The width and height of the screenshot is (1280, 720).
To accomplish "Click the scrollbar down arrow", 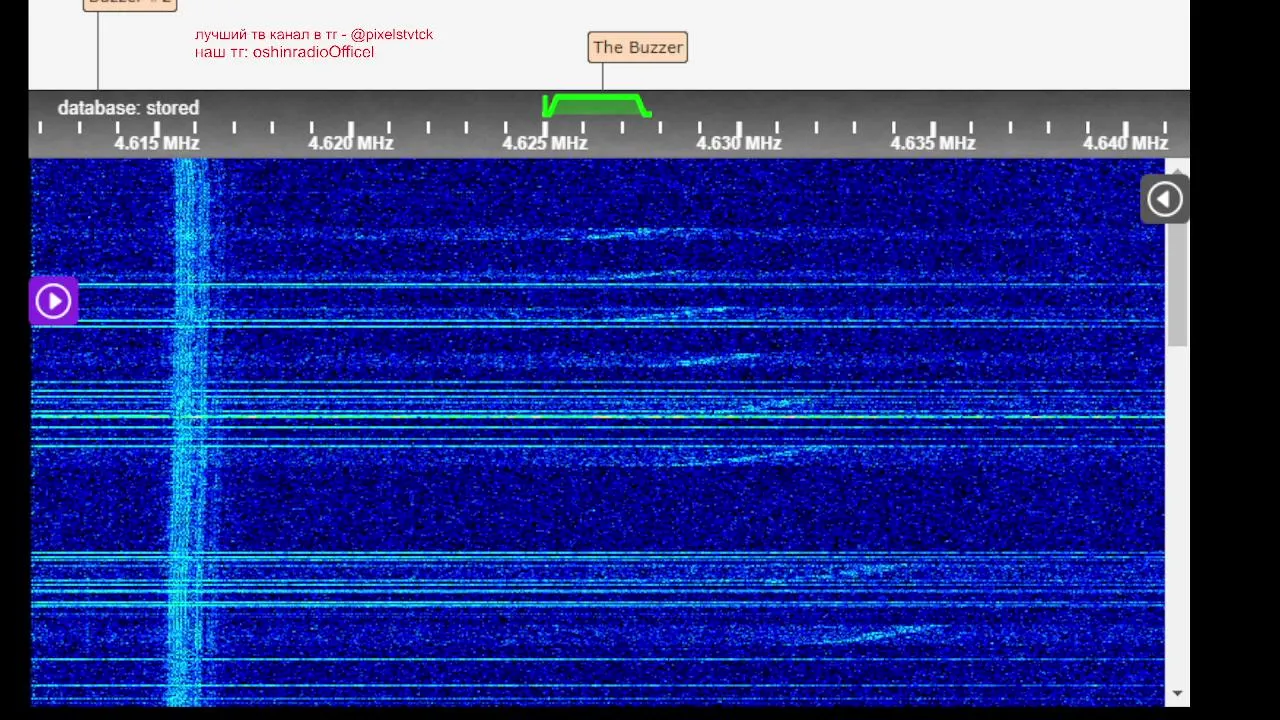I will (1178, 693).
